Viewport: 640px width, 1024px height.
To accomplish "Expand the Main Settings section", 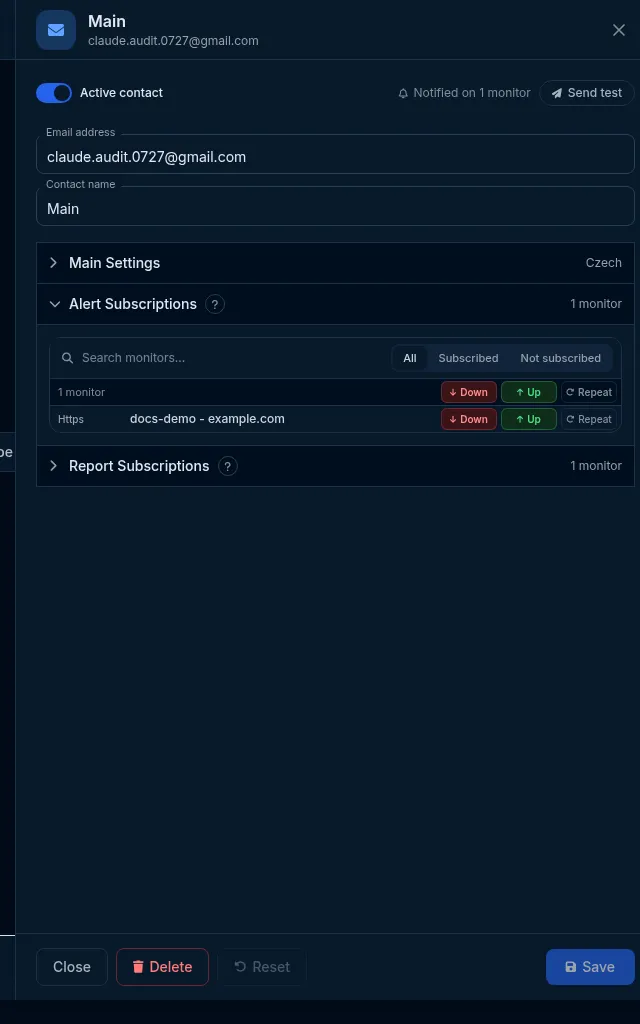I will [335, 263].
